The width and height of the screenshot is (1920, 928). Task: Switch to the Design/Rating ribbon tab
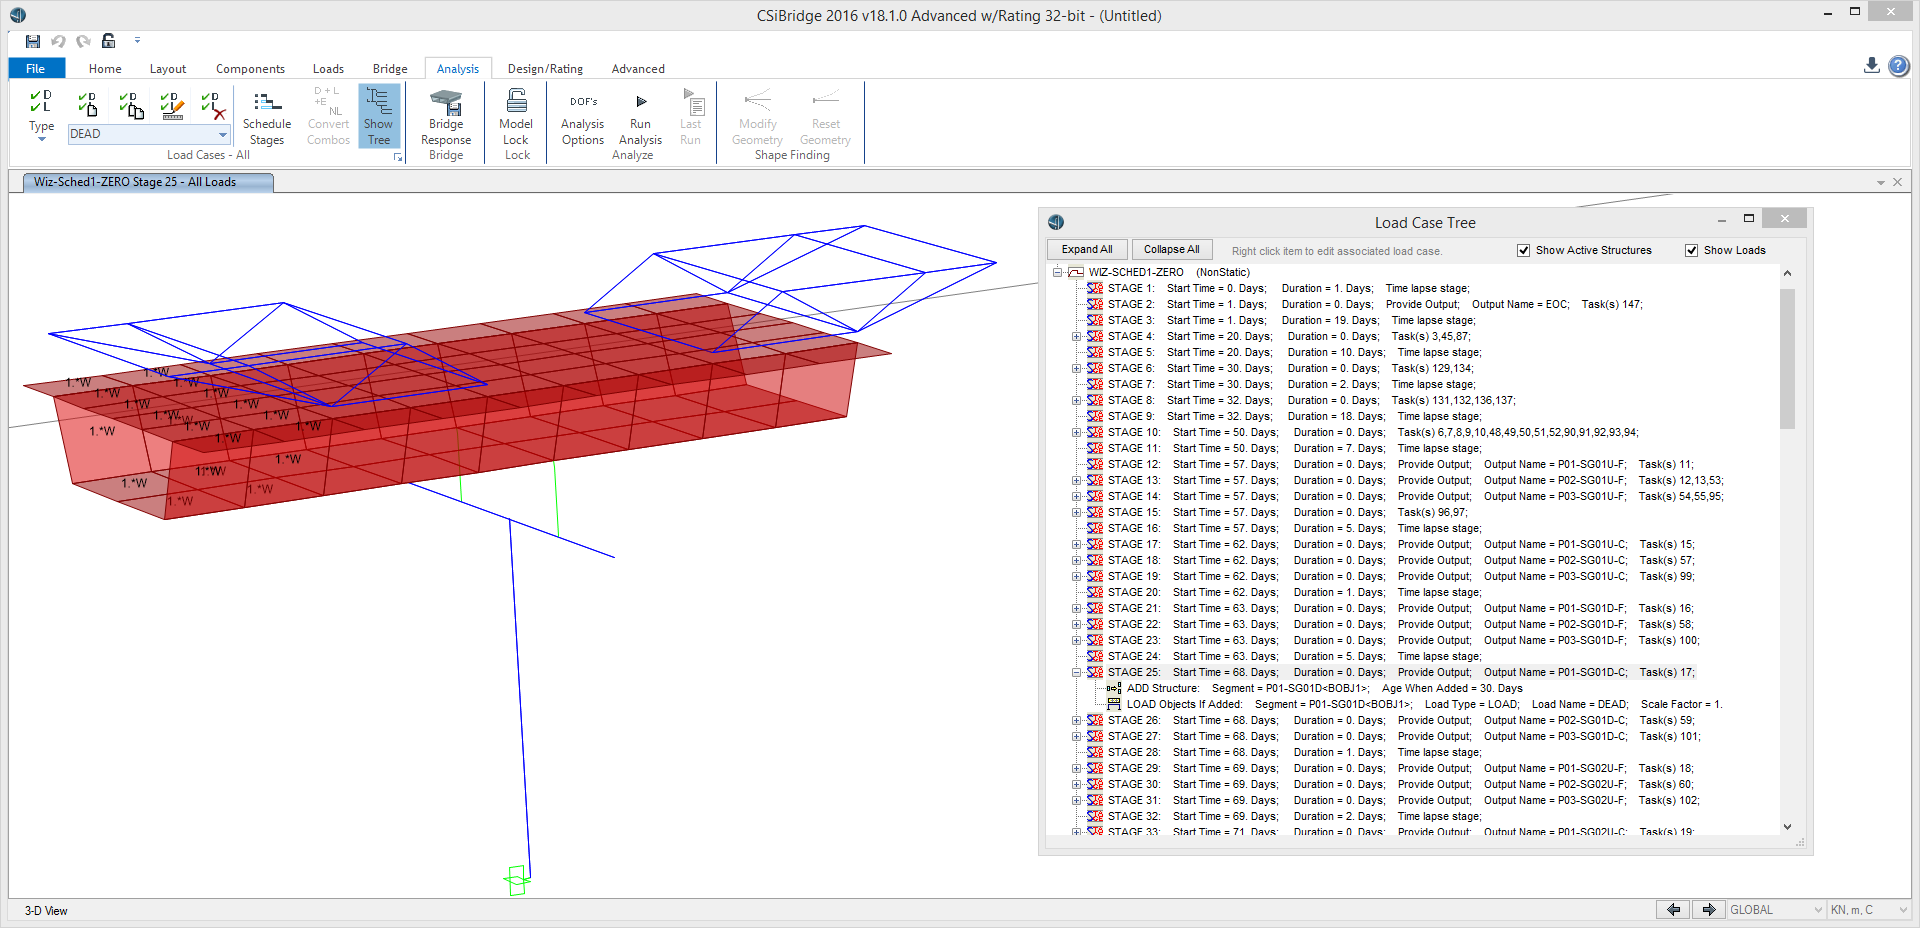[x=544, y=69]
